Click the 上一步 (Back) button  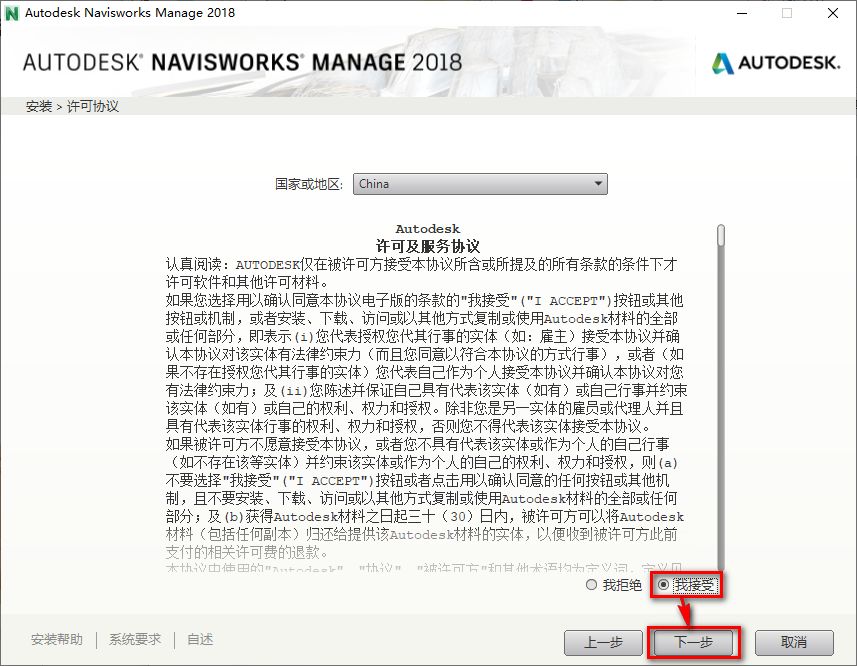tap(604, 644)
